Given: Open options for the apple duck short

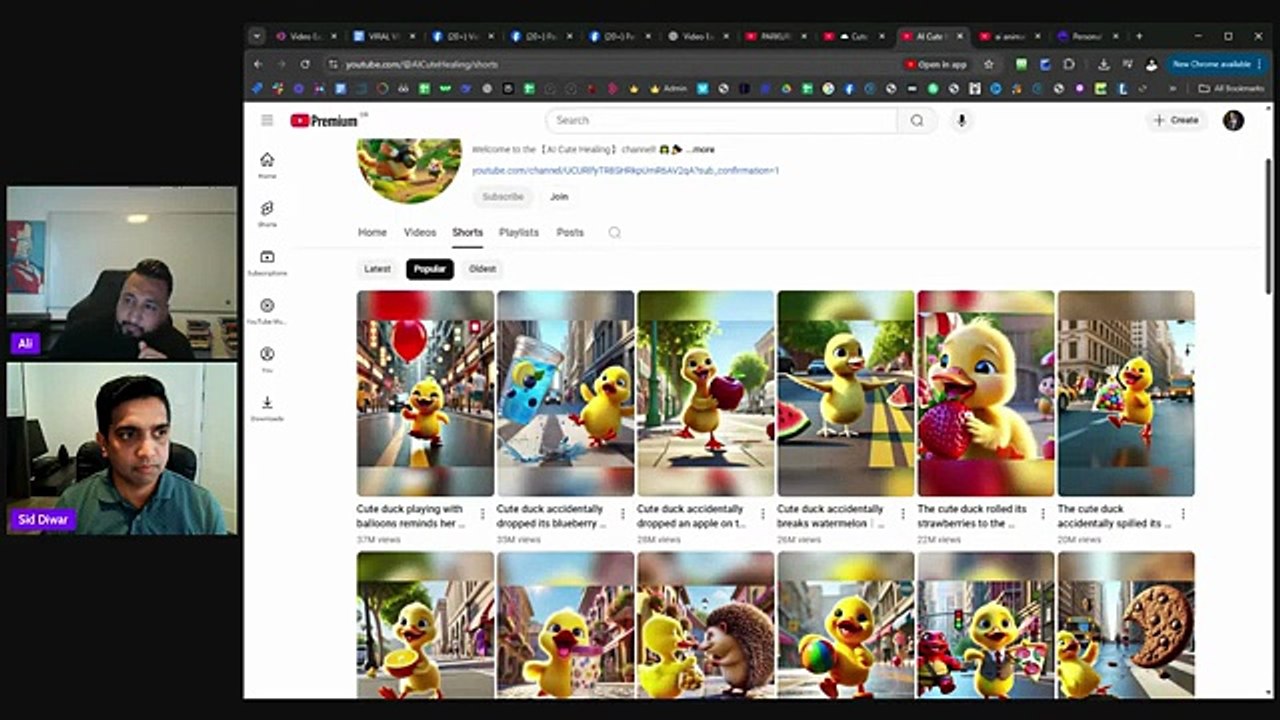Looking at the screenshot, I should (x=762, y=514).
